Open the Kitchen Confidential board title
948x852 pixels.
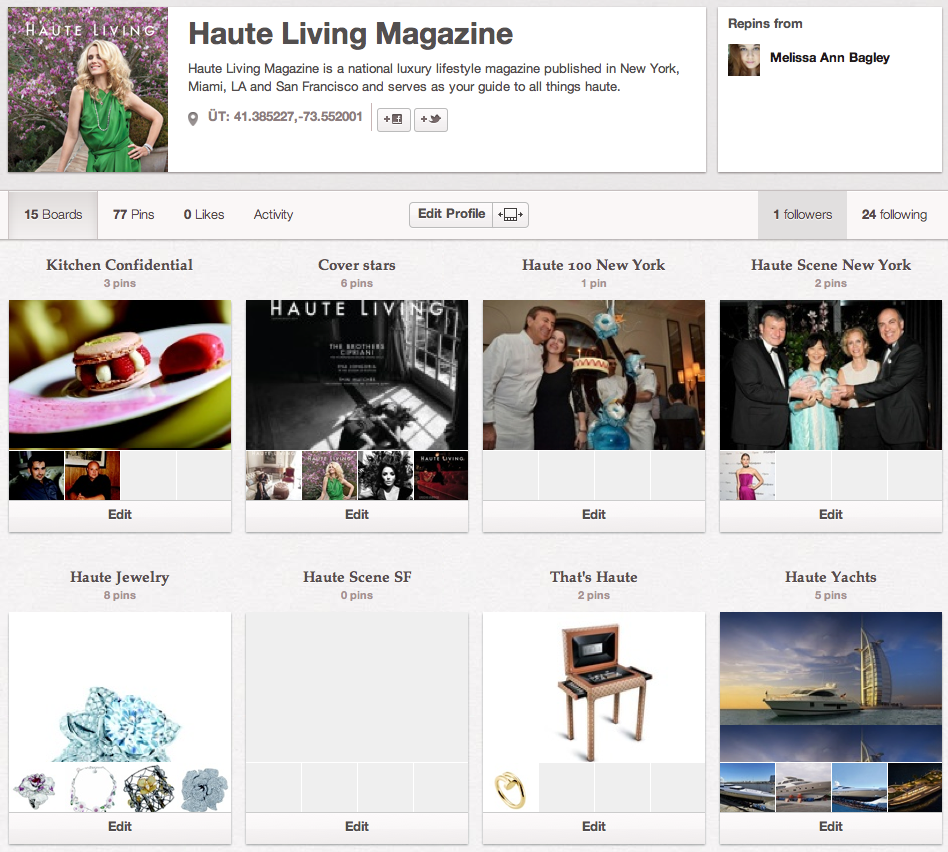(x=120, y=265)
